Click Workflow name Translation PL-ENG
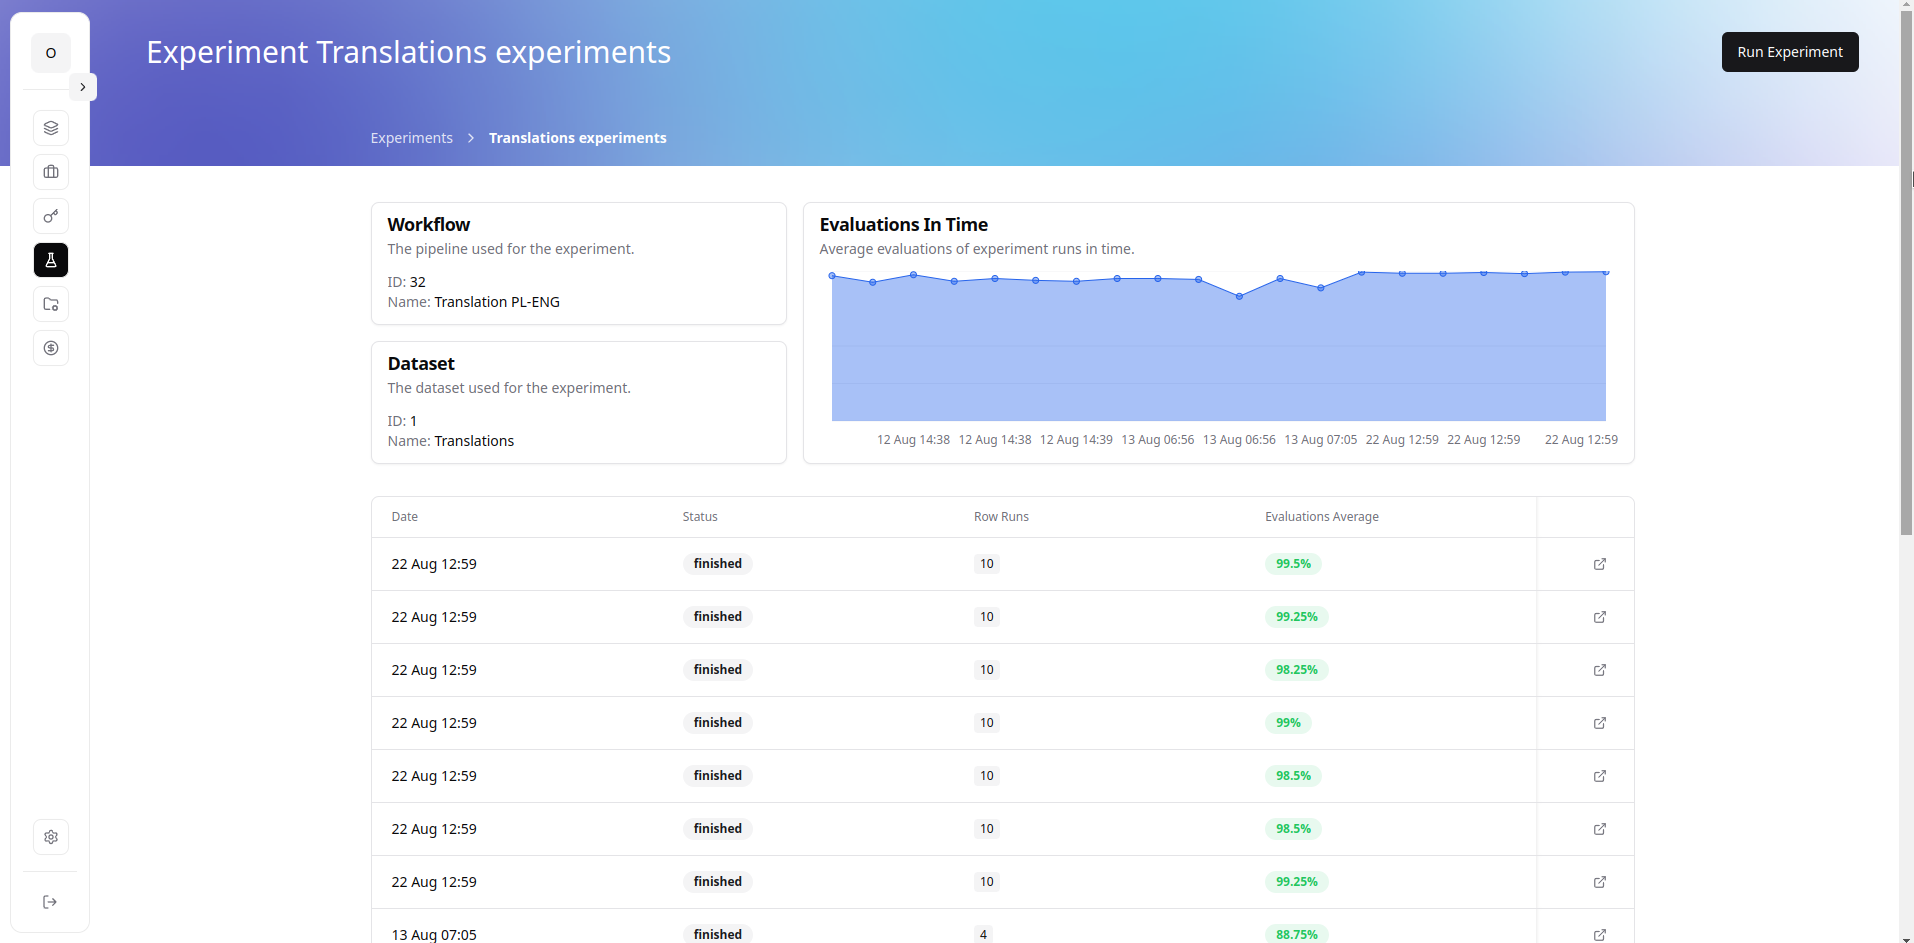The height and width of the screenshot is (943, 1914). (497, 302)
